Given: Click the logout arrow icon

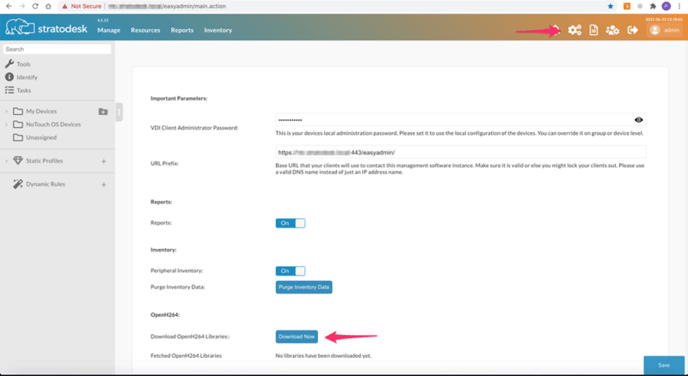Looking at the screenshot, I should (632, 30).
